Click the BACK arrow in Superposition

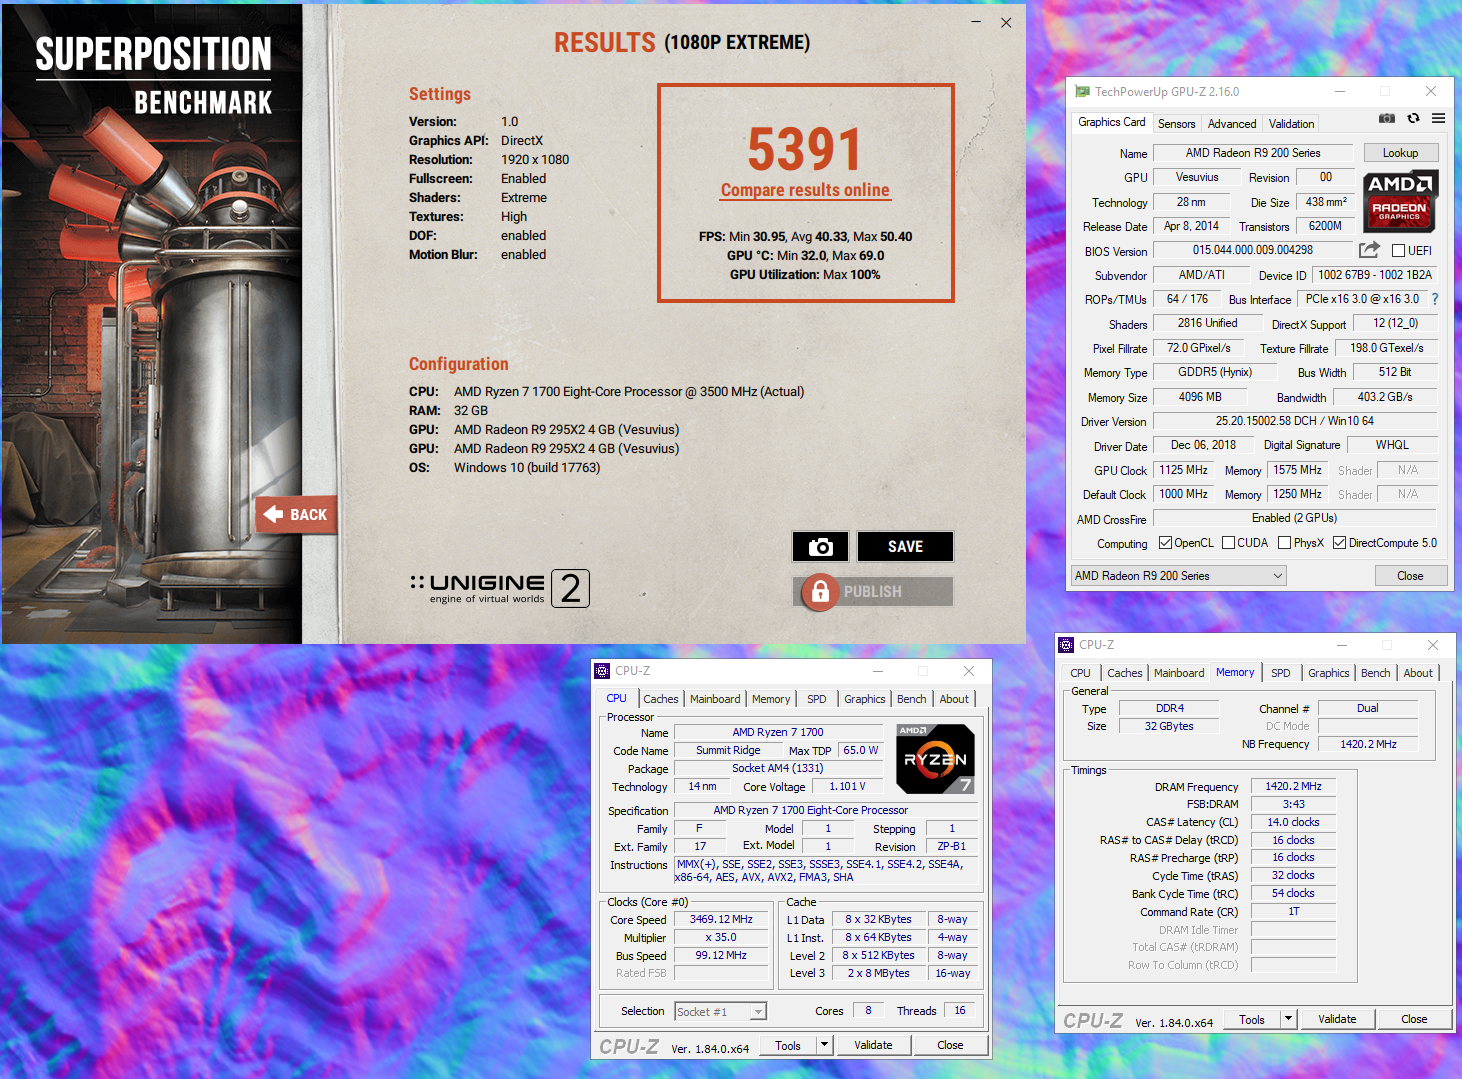coord(296,515)
